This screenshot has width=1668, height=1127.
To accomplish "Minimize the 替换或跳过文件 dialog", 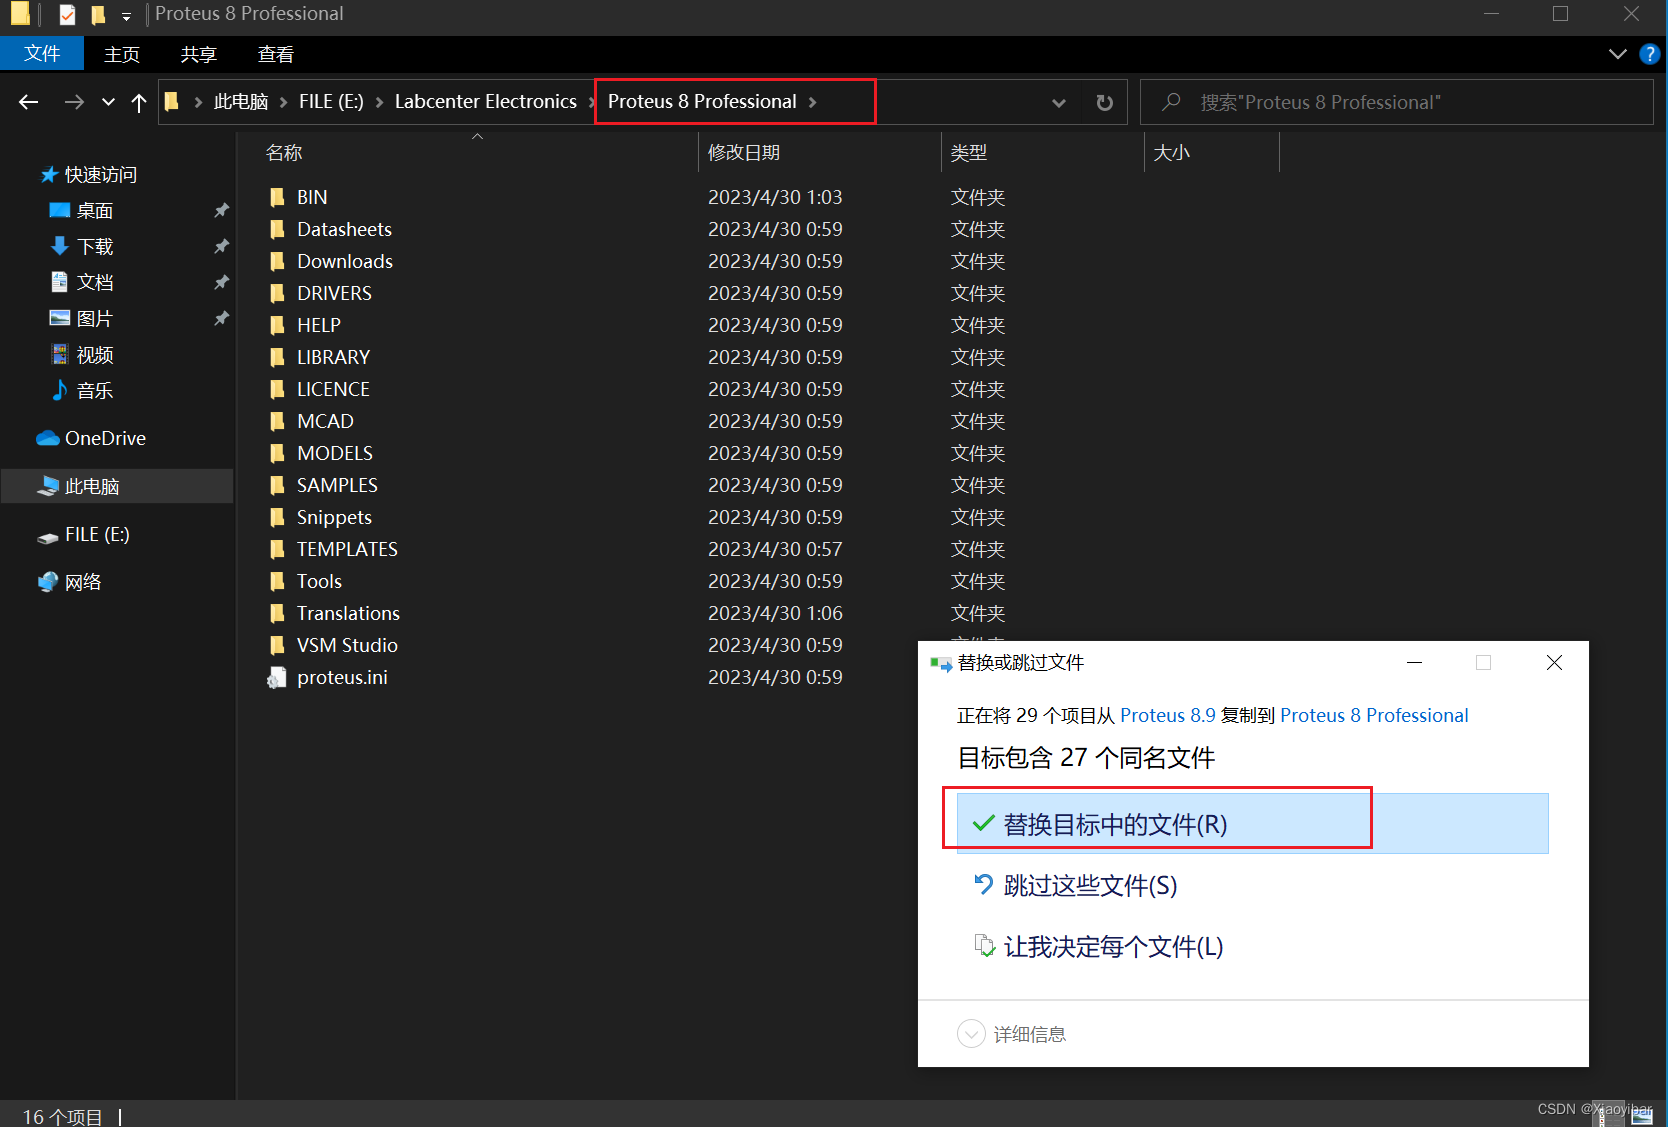I will 1414,663.
